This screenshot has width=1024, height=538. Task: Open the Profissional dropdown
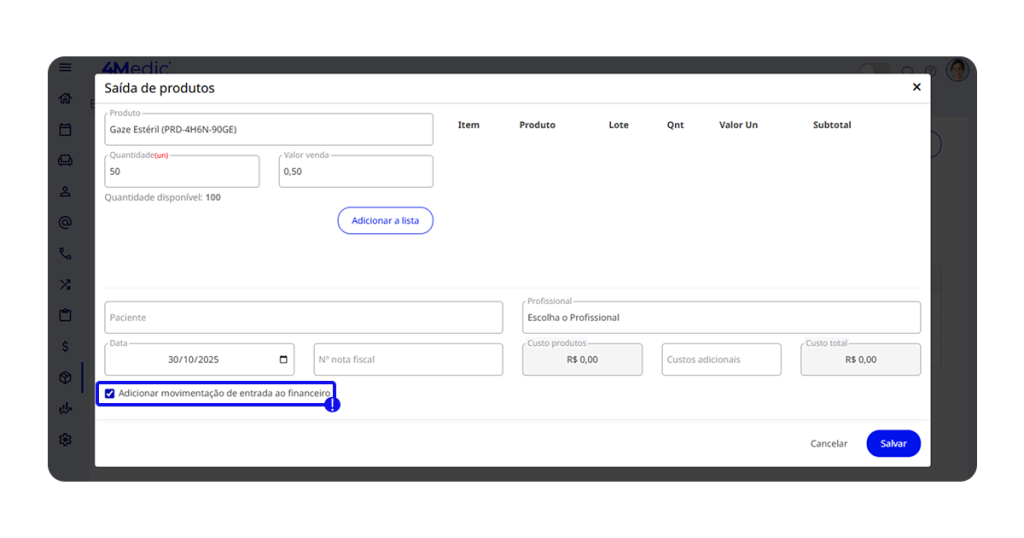point(720,318)
